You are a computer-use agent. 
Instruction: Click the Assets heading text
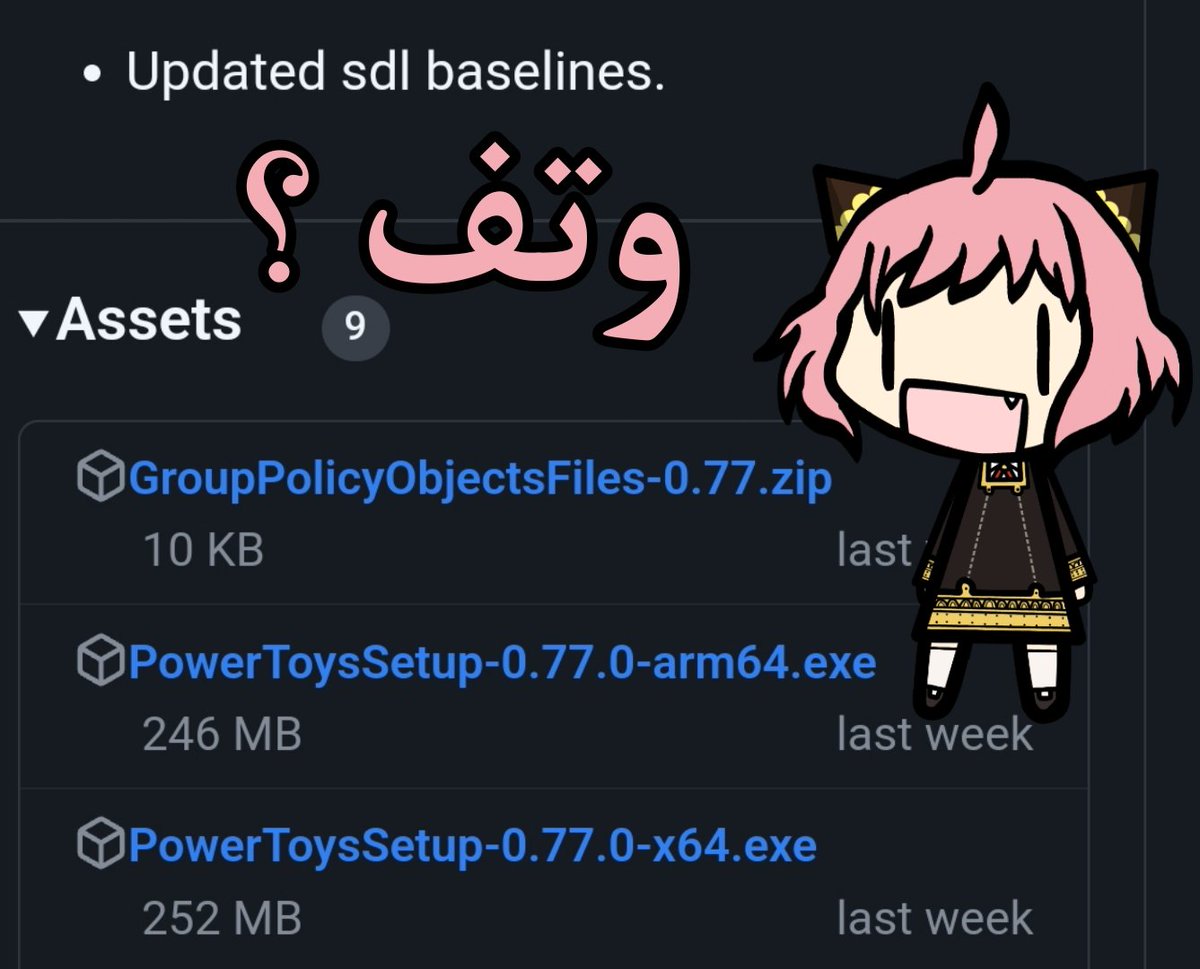[149, 321]
